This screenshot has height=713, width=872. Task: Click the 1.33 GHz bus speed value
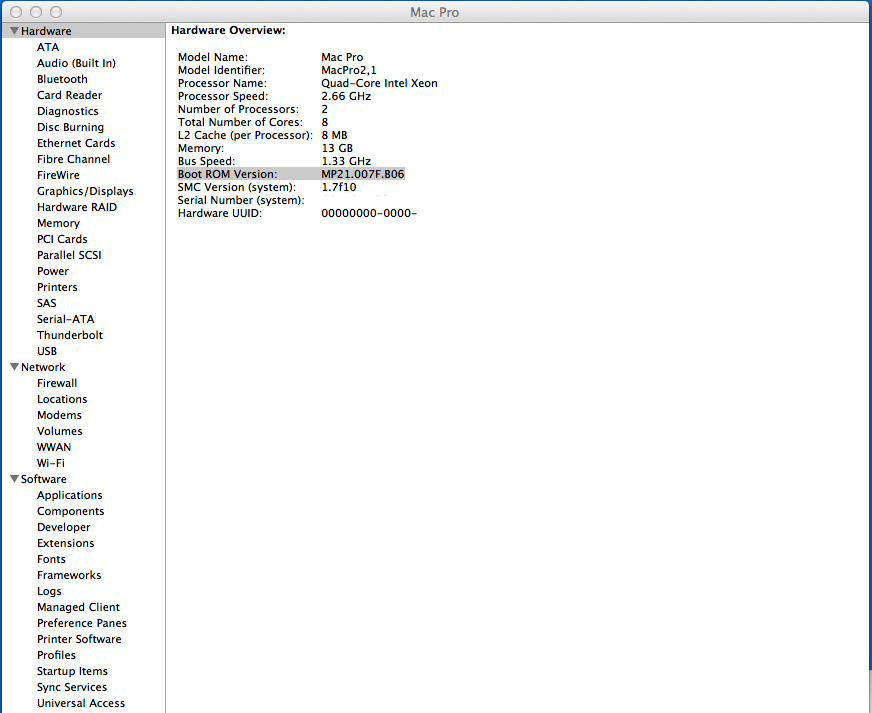pyautogui.click(x=346, y=161)
